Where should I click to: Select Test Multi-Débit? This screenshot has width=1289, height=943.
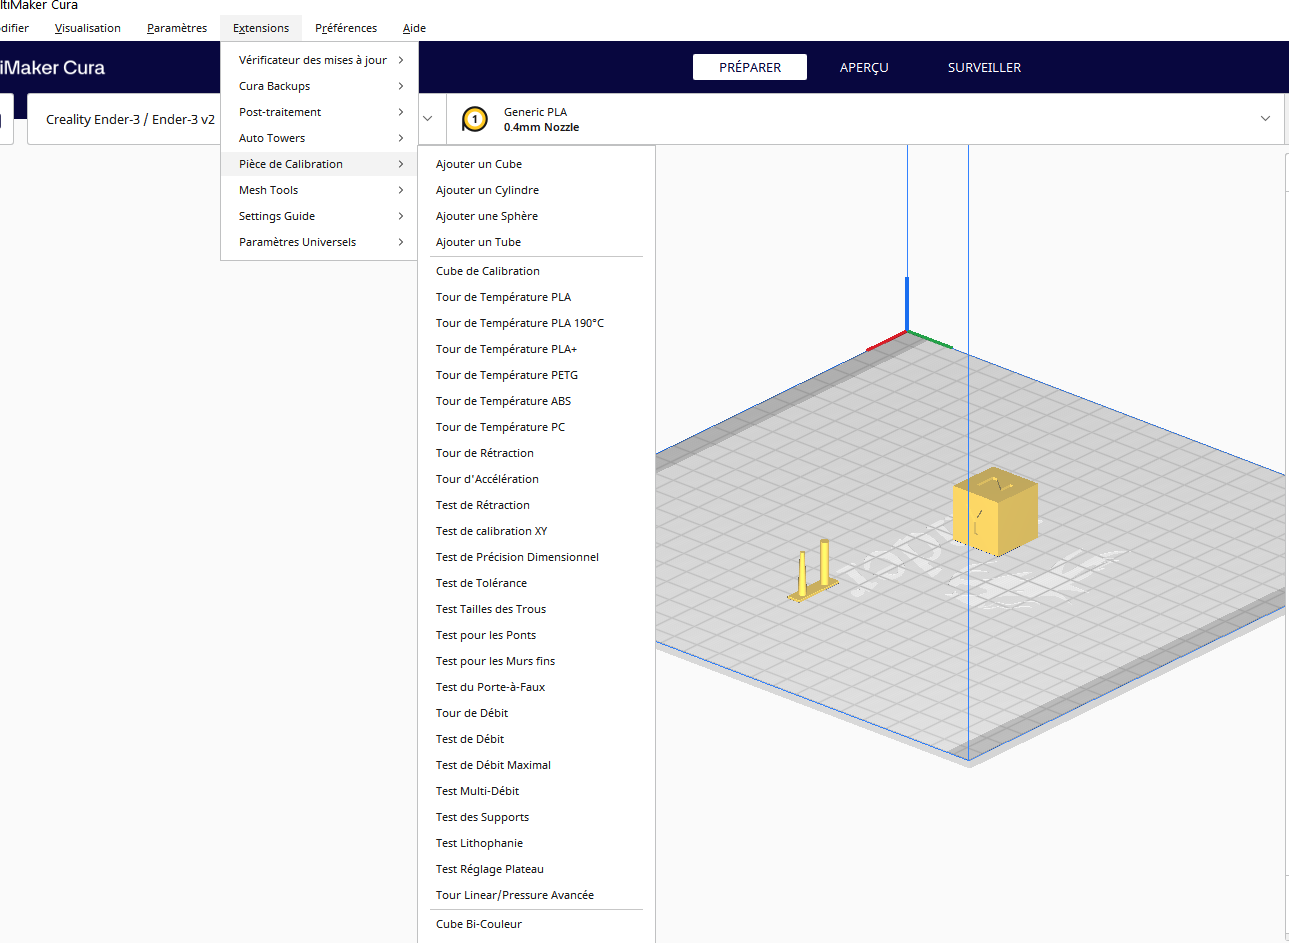(536, 791)
